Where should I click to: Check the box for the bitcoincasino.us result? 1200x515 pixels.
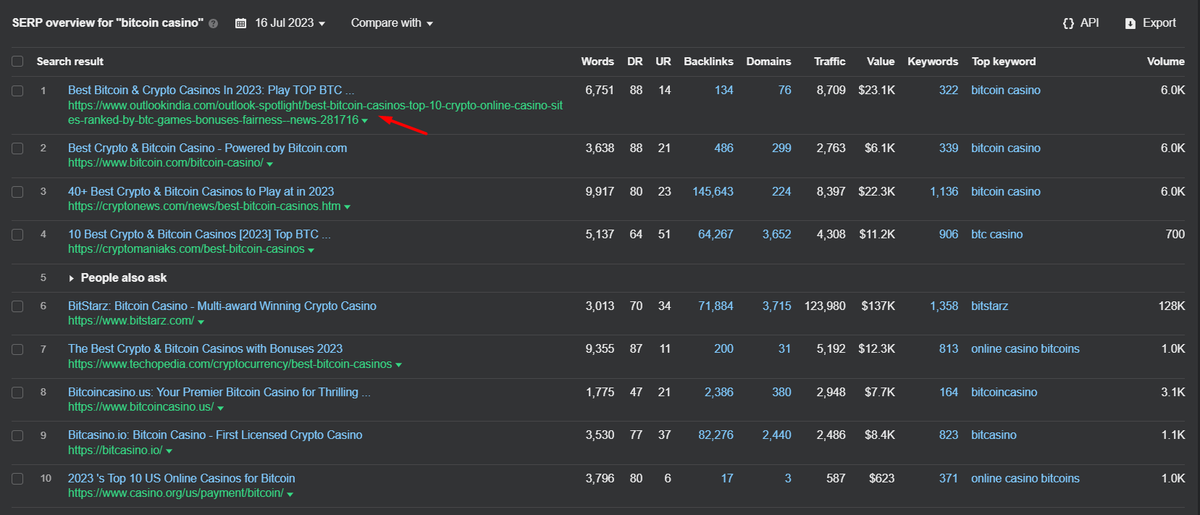pyautogui.click(x=17, y=392)
